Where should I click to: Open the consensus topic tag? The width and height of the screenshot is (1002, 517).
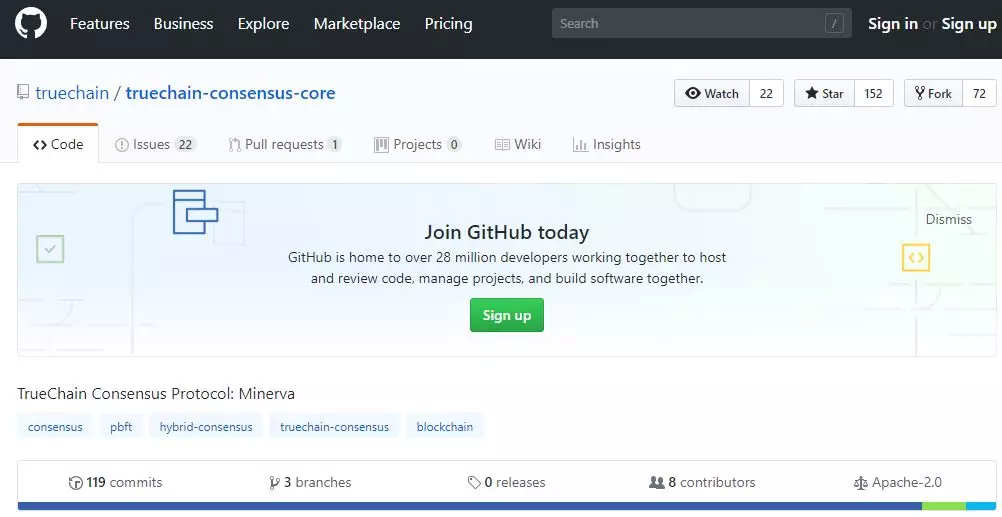tap(55, 426)
